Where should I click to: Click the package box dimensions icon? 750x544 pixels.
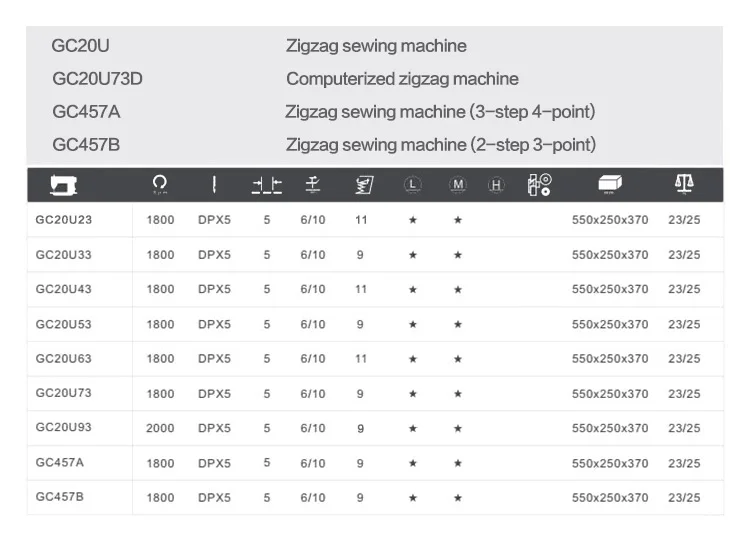[x=609, y=184]
